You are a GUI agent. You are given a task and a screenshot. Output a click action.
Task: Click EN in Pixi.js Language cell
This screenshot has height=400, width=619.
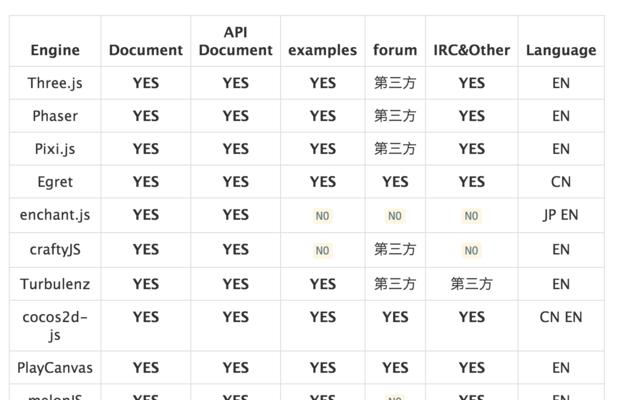(x=561, y=149)
